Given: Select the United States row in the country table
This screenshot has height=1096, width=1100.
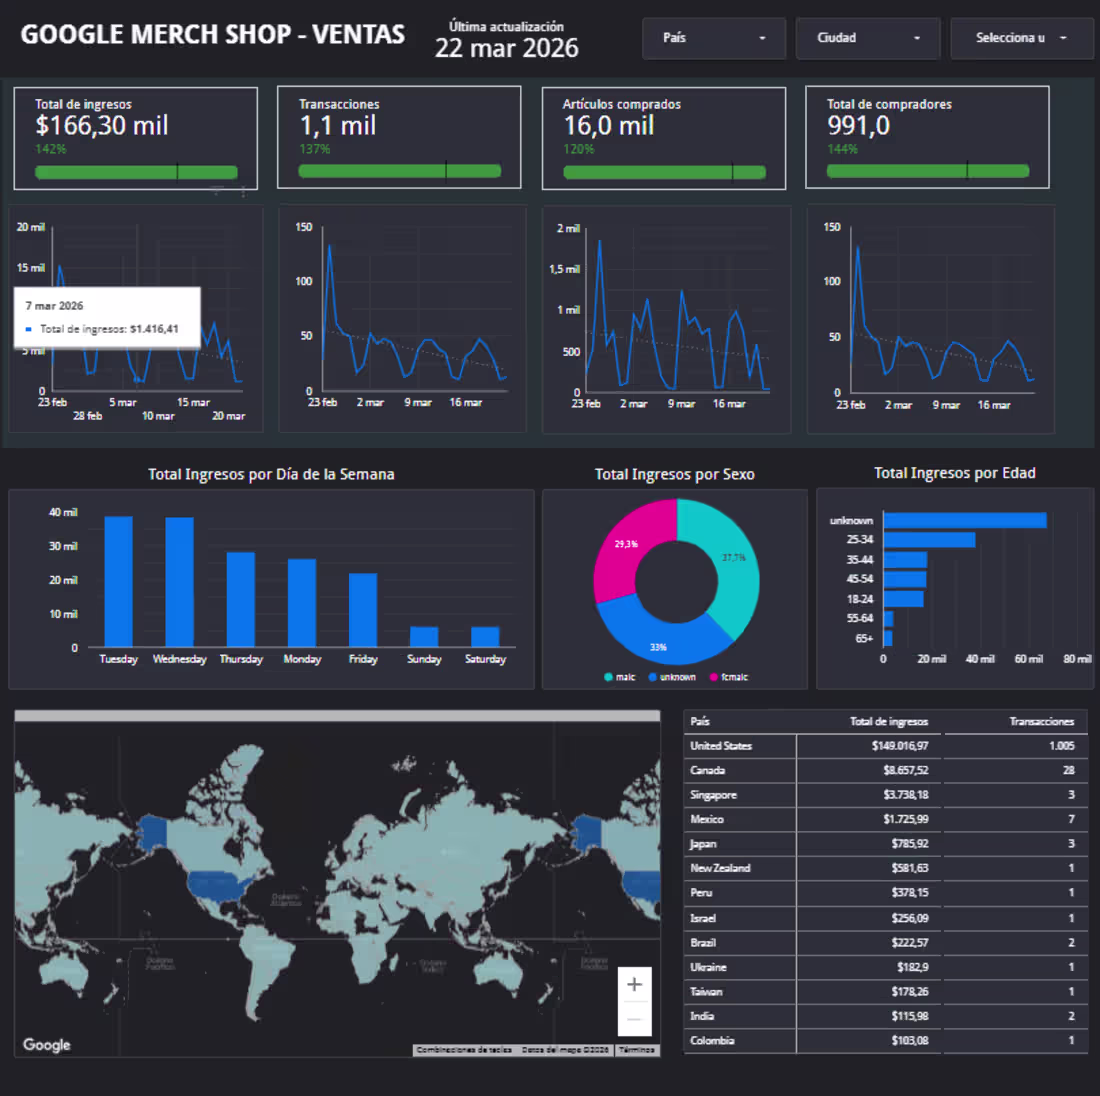Looking at the screenshot, I should (x=885, y=745).
